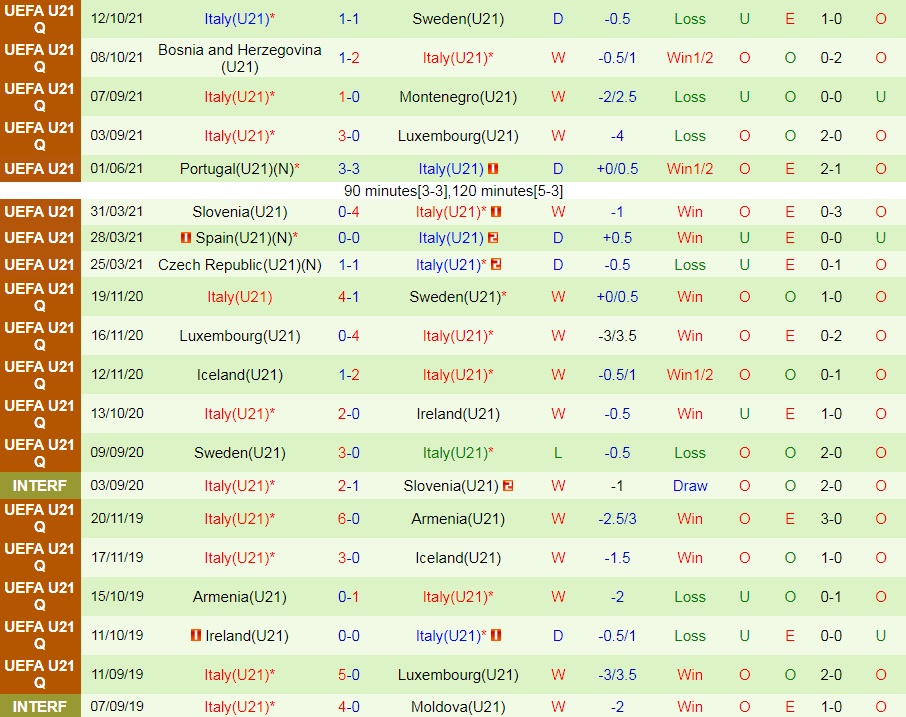This screenshot has height=717, width=906.
Task: Click the 0-4 score in Slovenia(U21) match 31/03/21
Action: pyautogui.click(x=349, y=212)
